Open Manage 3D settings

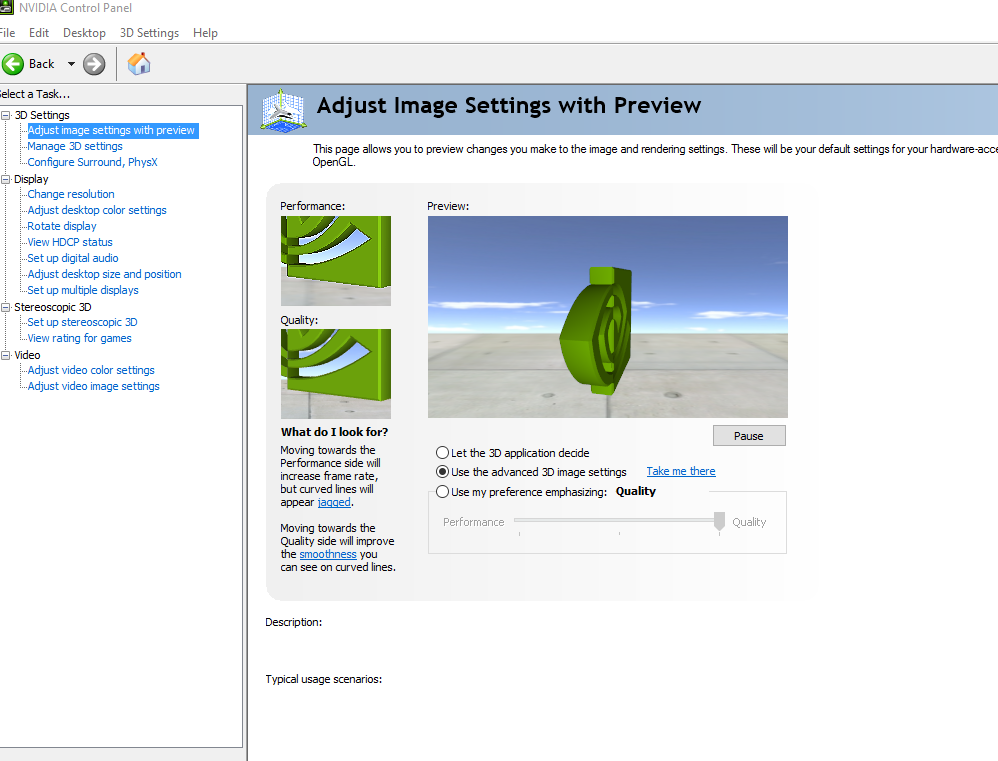coord(75,146)
